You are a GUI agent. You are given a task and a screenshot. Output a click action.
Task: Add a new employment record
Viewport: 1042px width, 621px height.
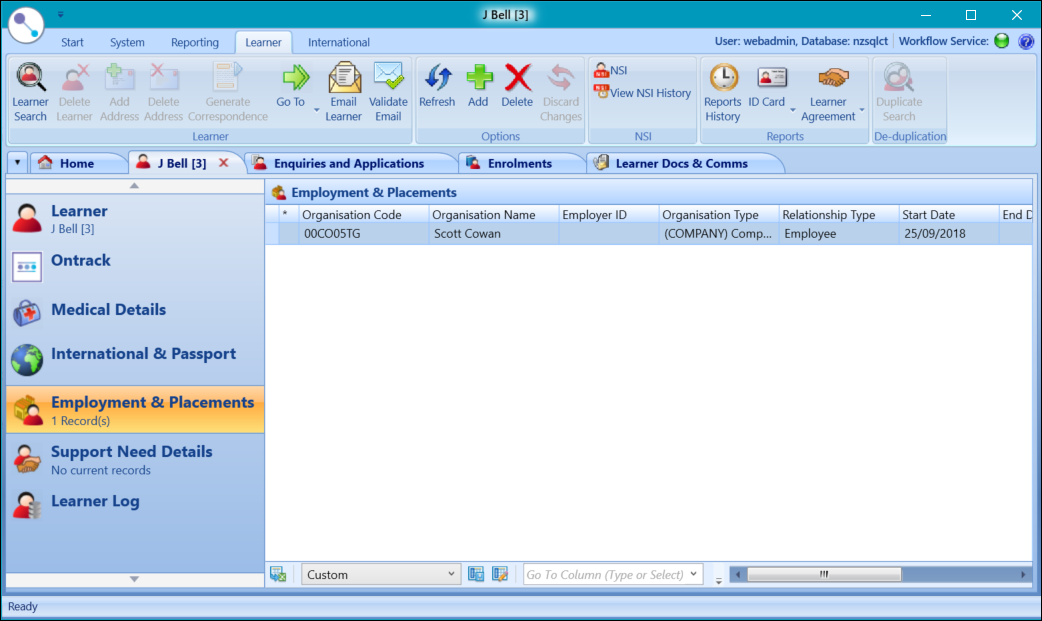tap(478, 90)
